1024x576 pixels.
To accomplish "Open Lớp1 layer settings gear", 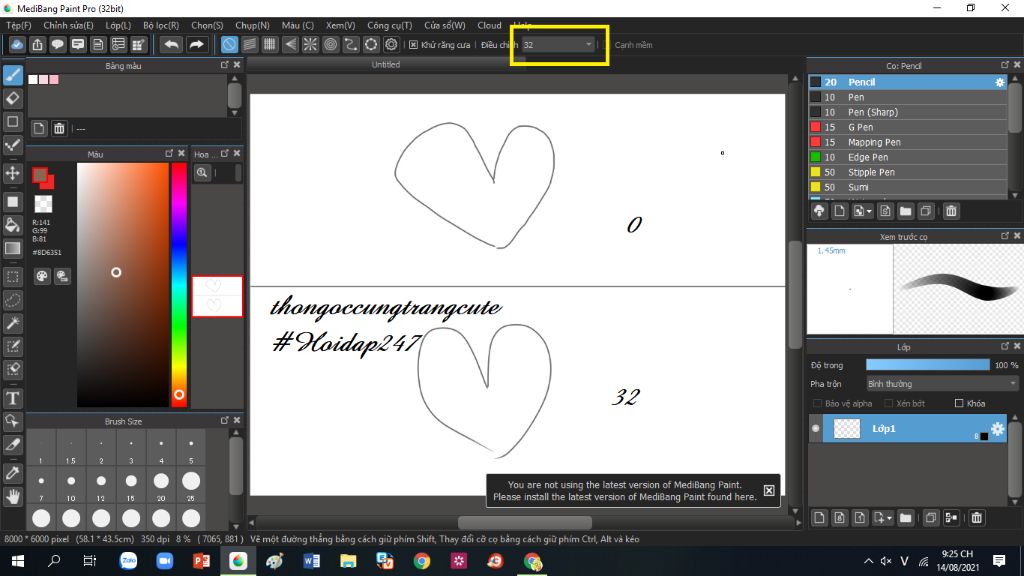I will click(x=997, y=428).
